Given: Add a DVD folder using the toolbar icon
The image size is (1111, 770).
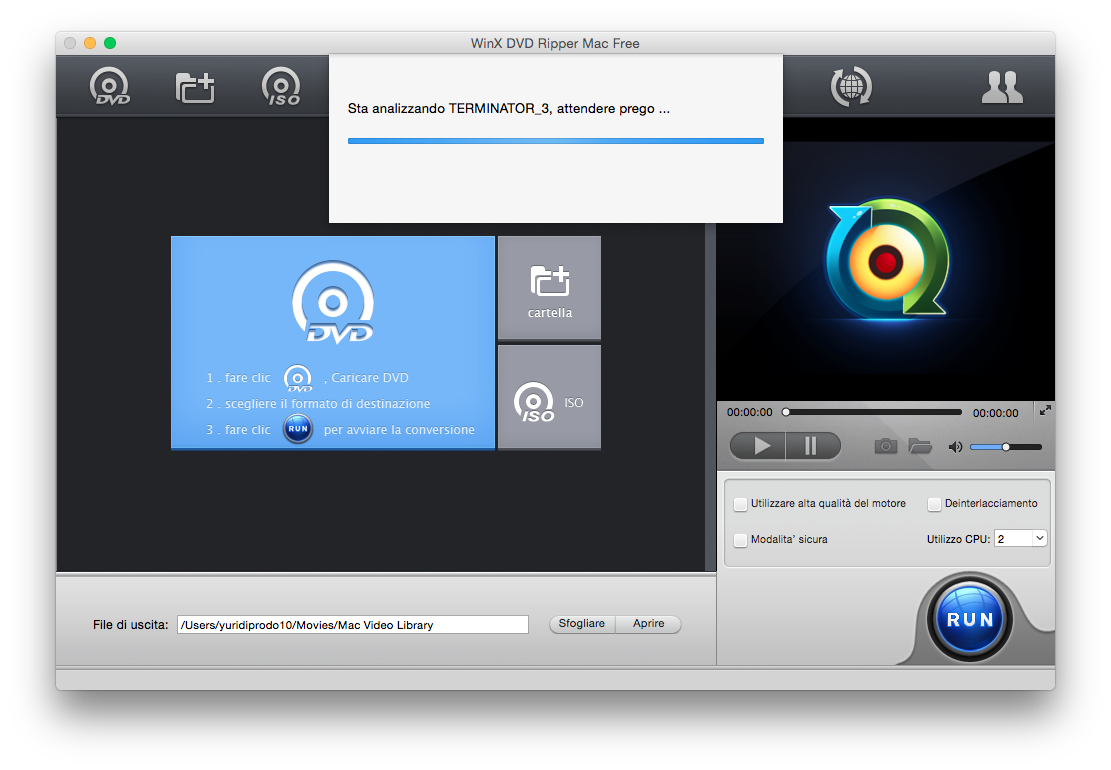Looking at the screenshot, I should pyautogui.click(x=195, y=87).
